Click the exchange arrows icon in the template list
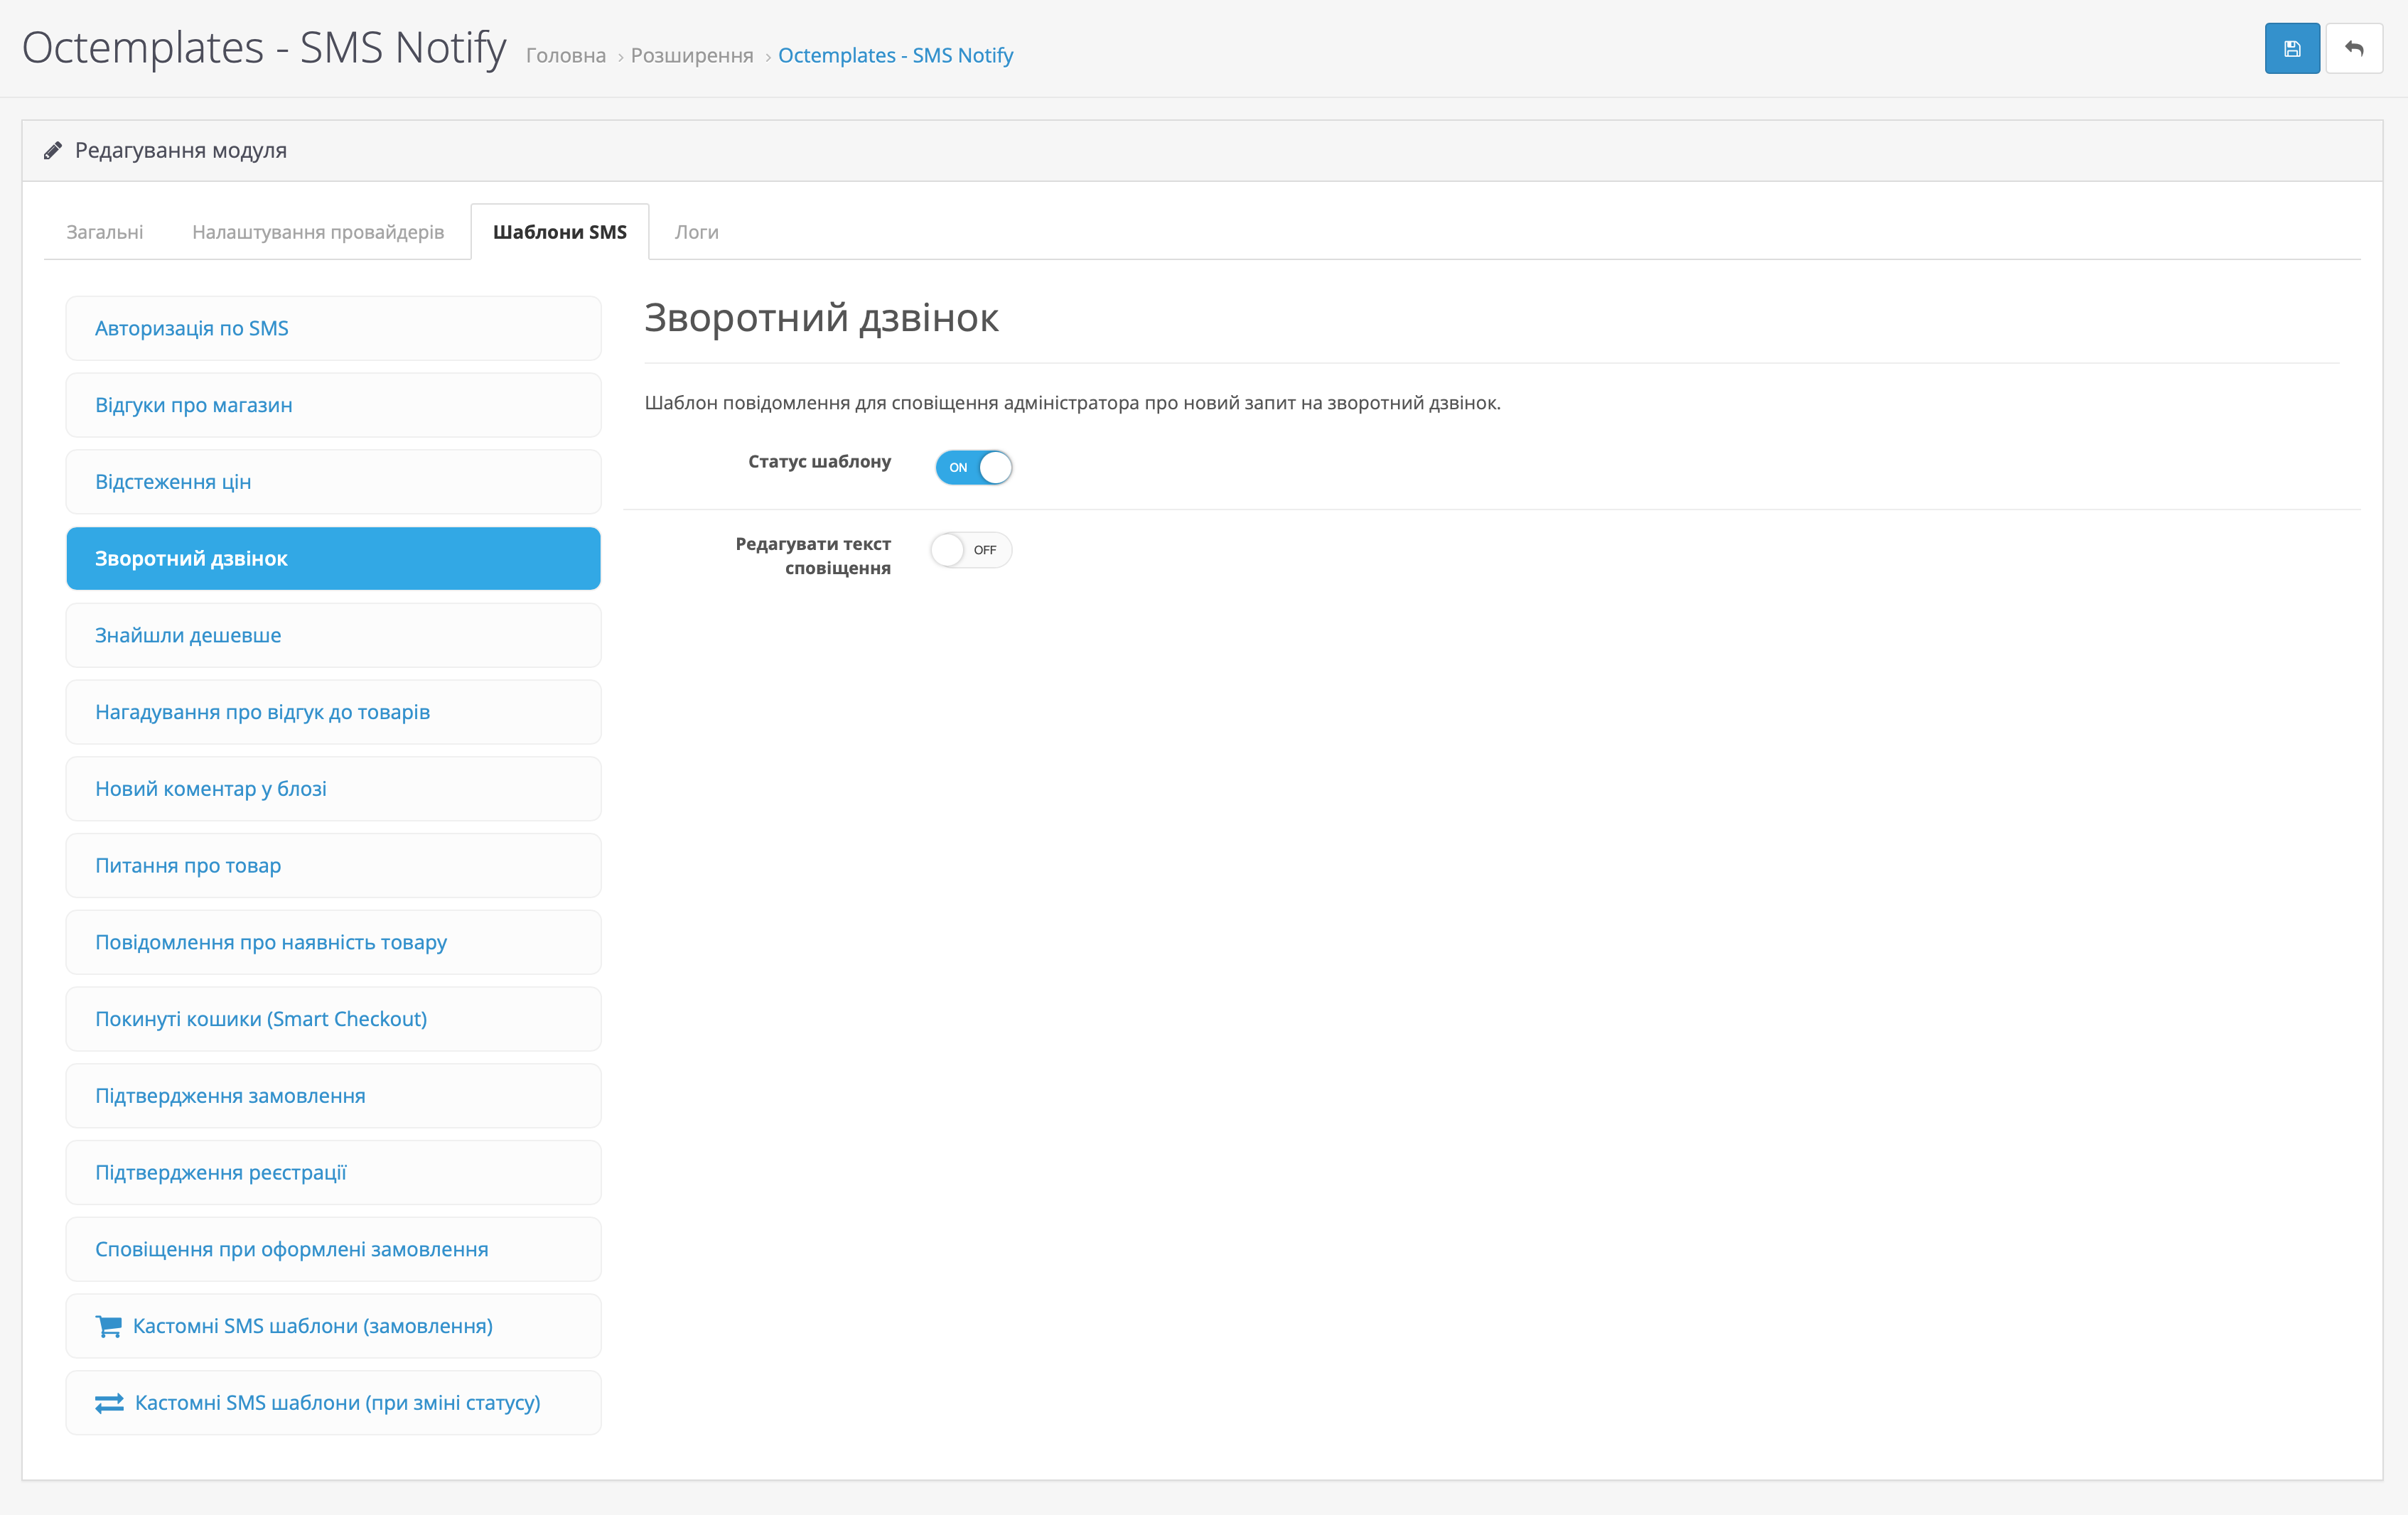This screenshot has height=1515, width=2408. point(109,1403)
